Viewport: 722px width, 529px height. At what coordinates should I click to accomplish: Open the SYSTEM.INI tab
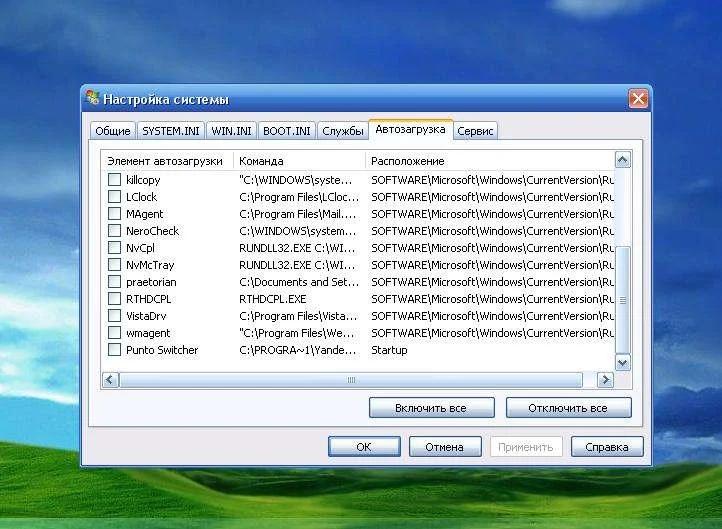click(171, 131)
